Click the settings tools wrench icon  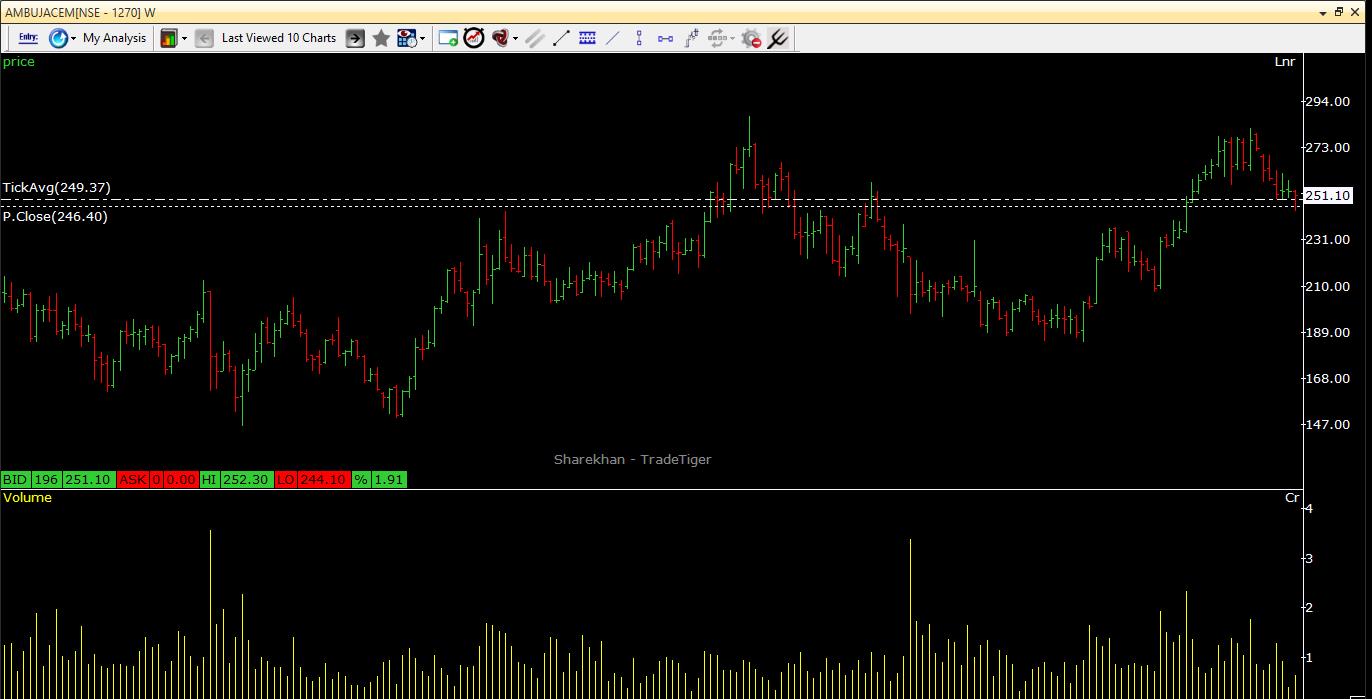777,38
